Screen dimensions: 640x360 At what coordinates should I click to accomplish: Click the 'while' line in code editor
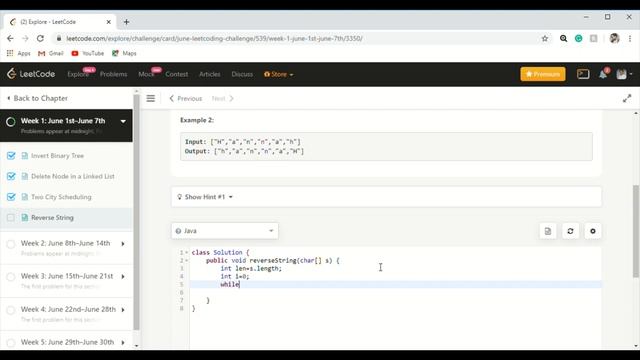tap(396, 284)
